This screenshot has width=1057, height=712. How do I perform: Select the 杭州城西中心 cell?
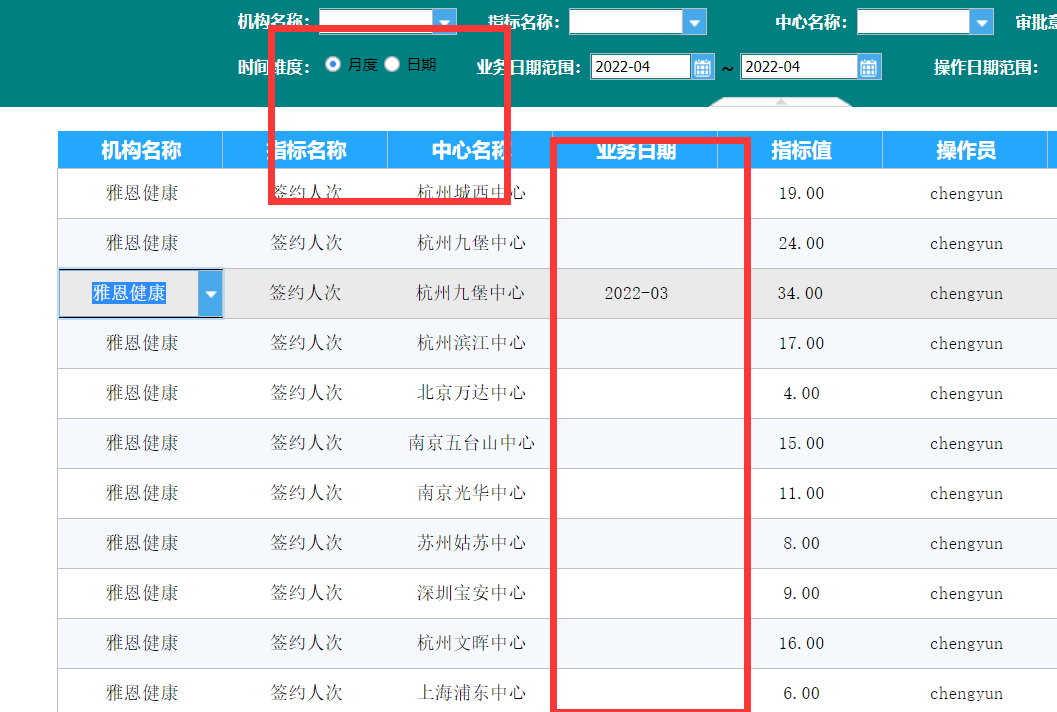[471, 194]
